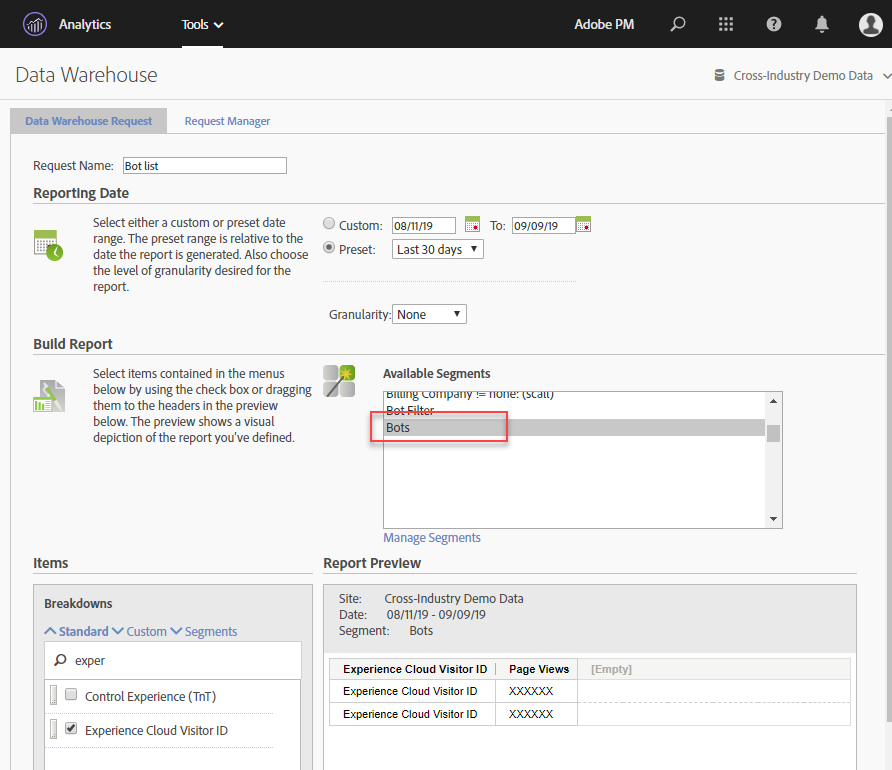Screen dimensions: 892x770
Task: Switch to the Request Manager tab
Action: click(227, 121)
